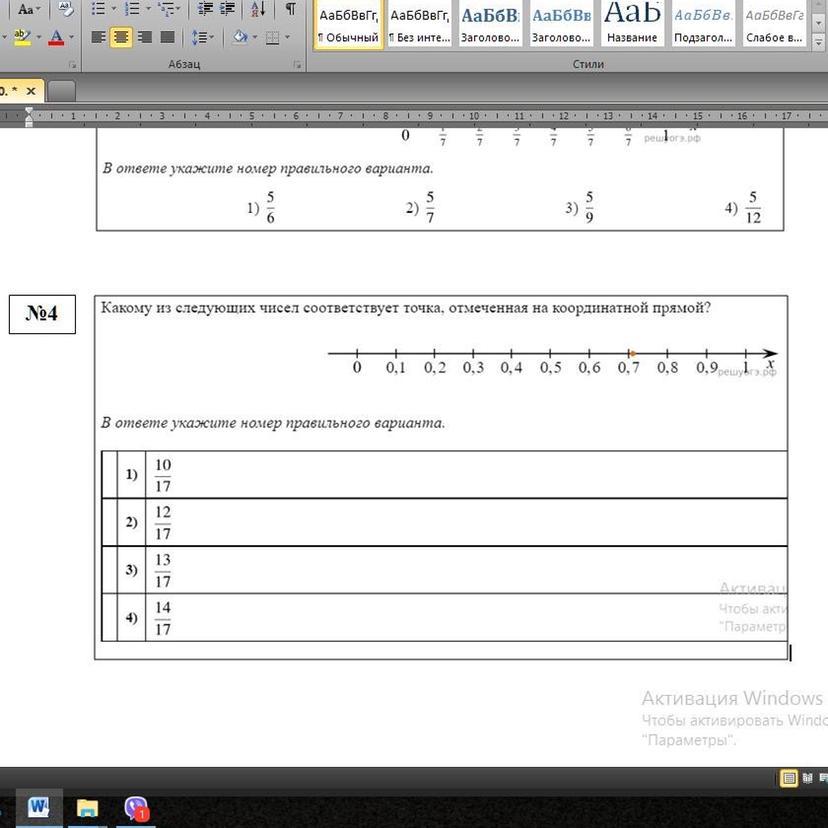Open a new blank document tab
Viewport: 828px width, 828px height.
tap(62, 91)
